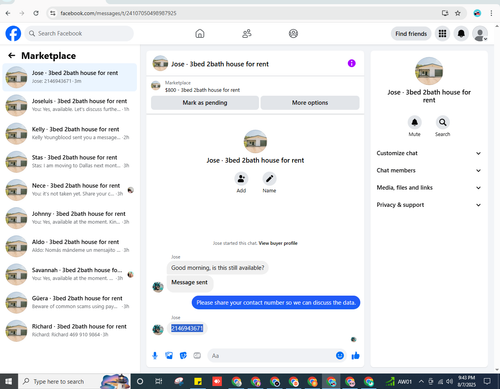Search in conversation magnifier icon

[x=443, y=122]
